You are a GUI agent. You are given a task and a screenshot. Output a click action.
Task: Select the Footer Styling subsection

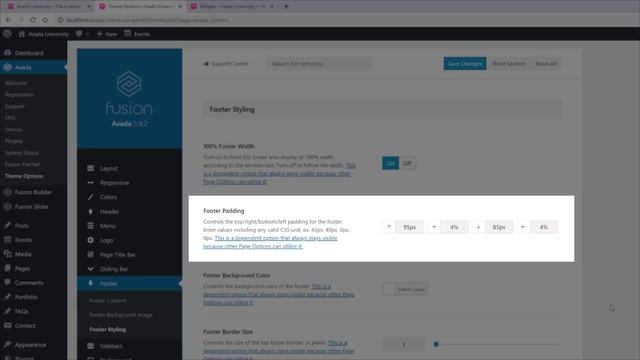(x=108, y=329)
